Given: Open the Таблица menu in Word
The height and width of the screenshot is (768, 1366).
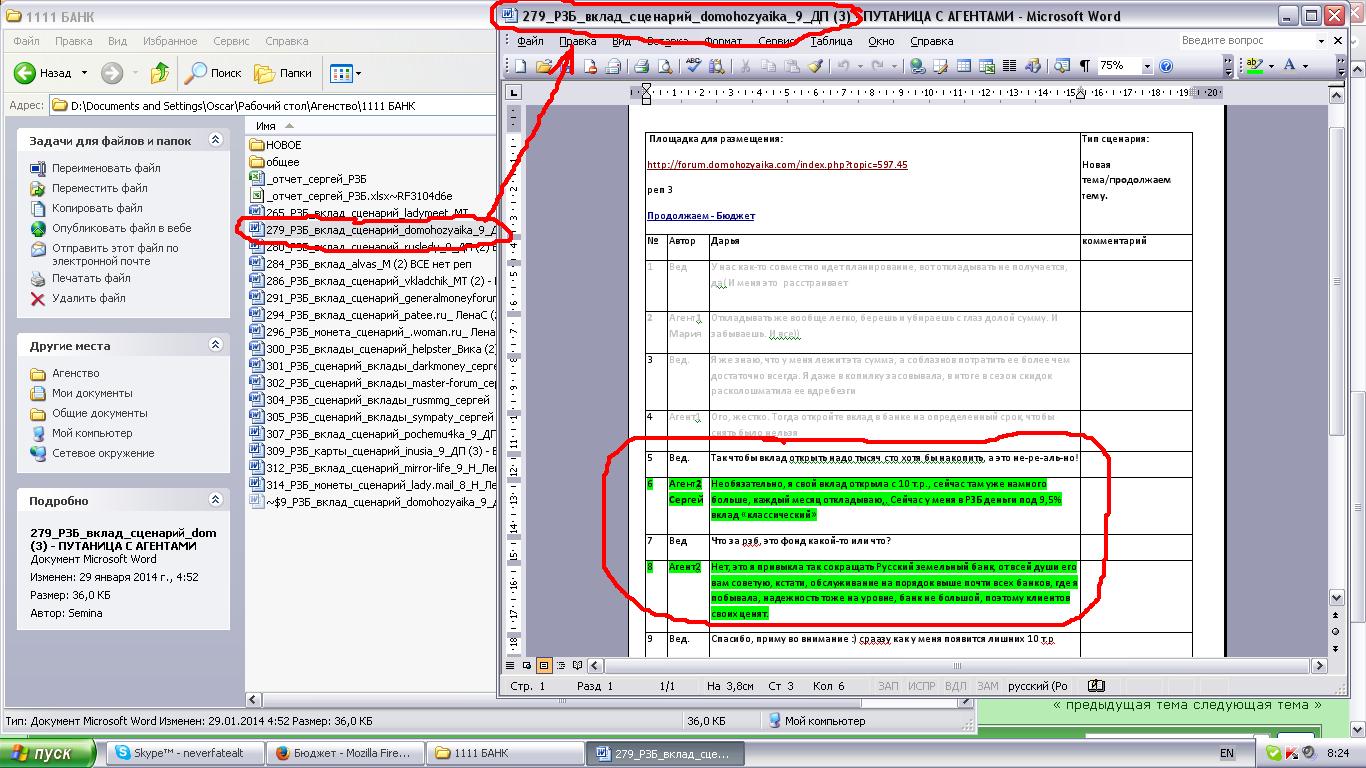Looking at the screenshot, I should point(831,41).
